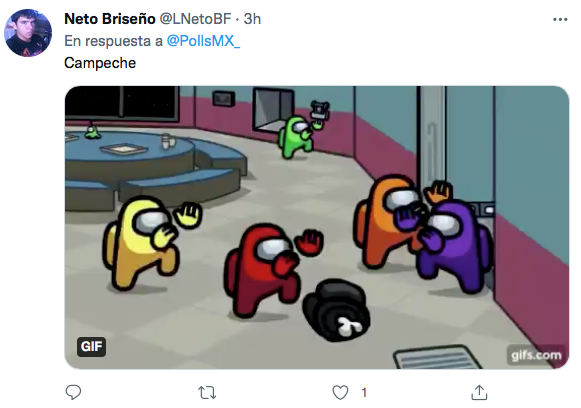The image size is (581, 408).
Task: Click the green crewmate near the doorway
Action: 298,136
